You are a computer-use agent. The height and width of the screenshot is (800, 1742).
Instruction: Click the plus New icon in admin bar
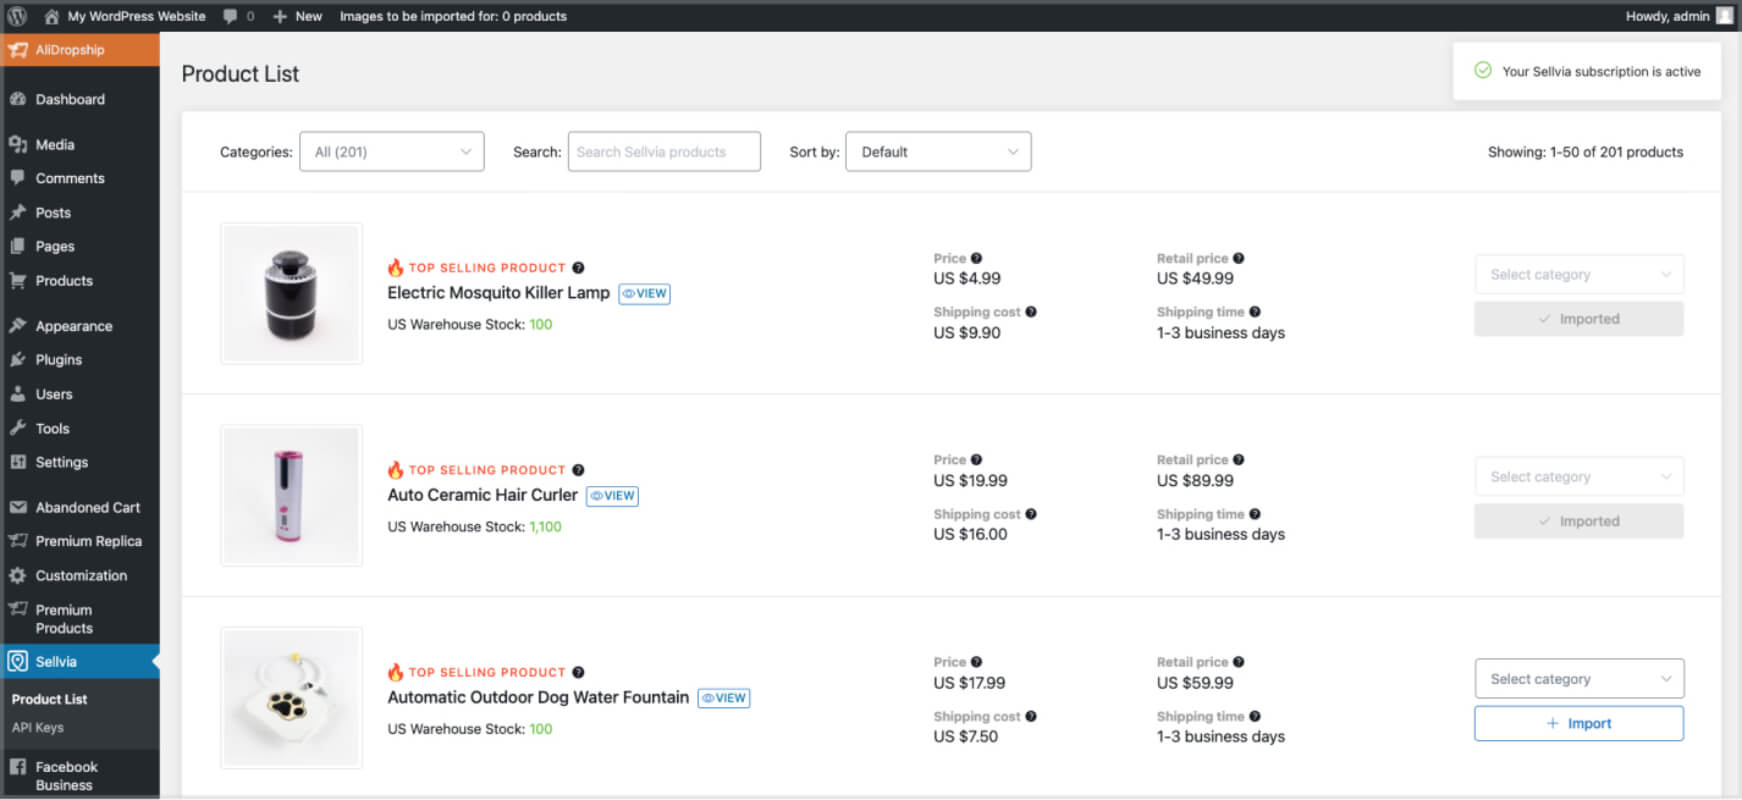point(280,16)
